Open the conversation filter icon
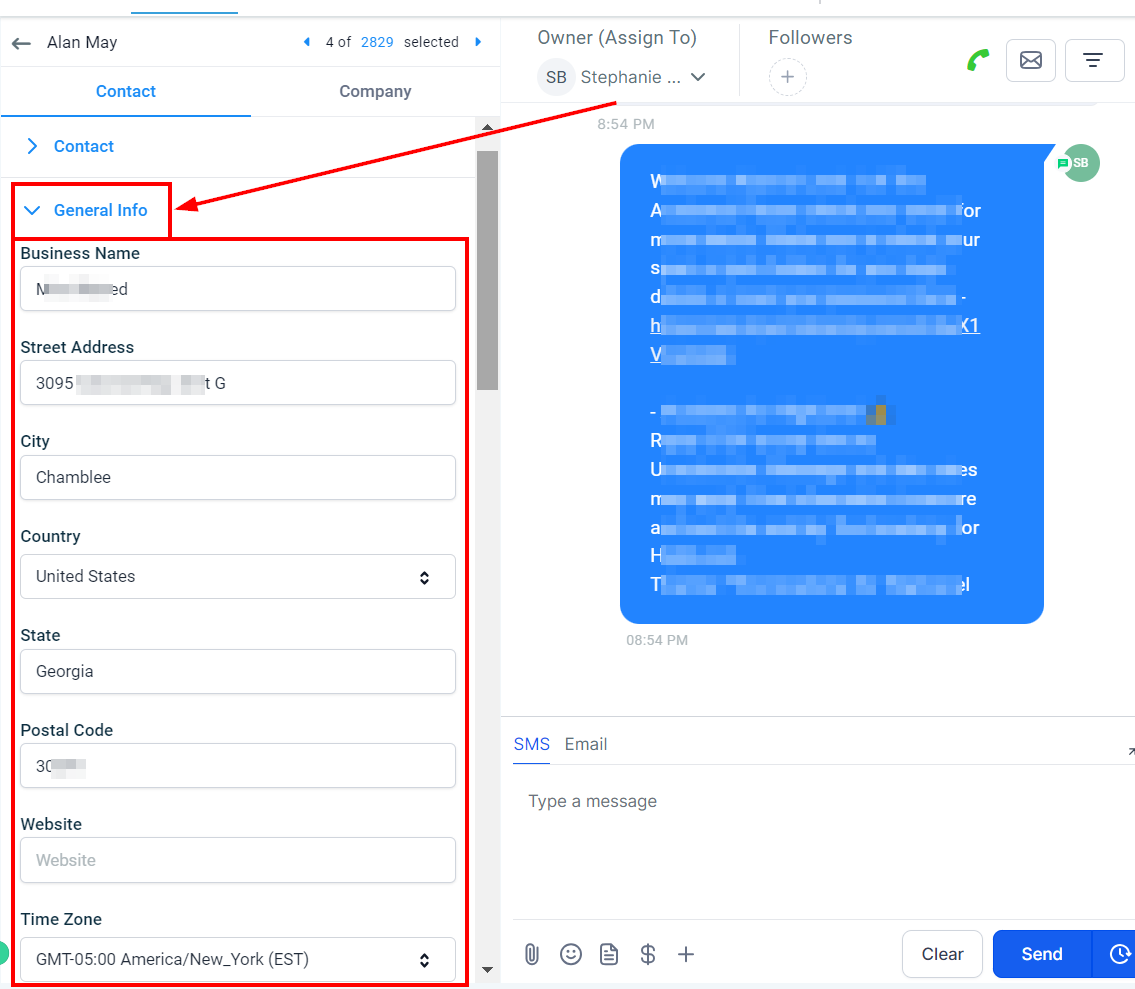The height and width of the screenshot is (989, 1135). (x=1093, y=60)
